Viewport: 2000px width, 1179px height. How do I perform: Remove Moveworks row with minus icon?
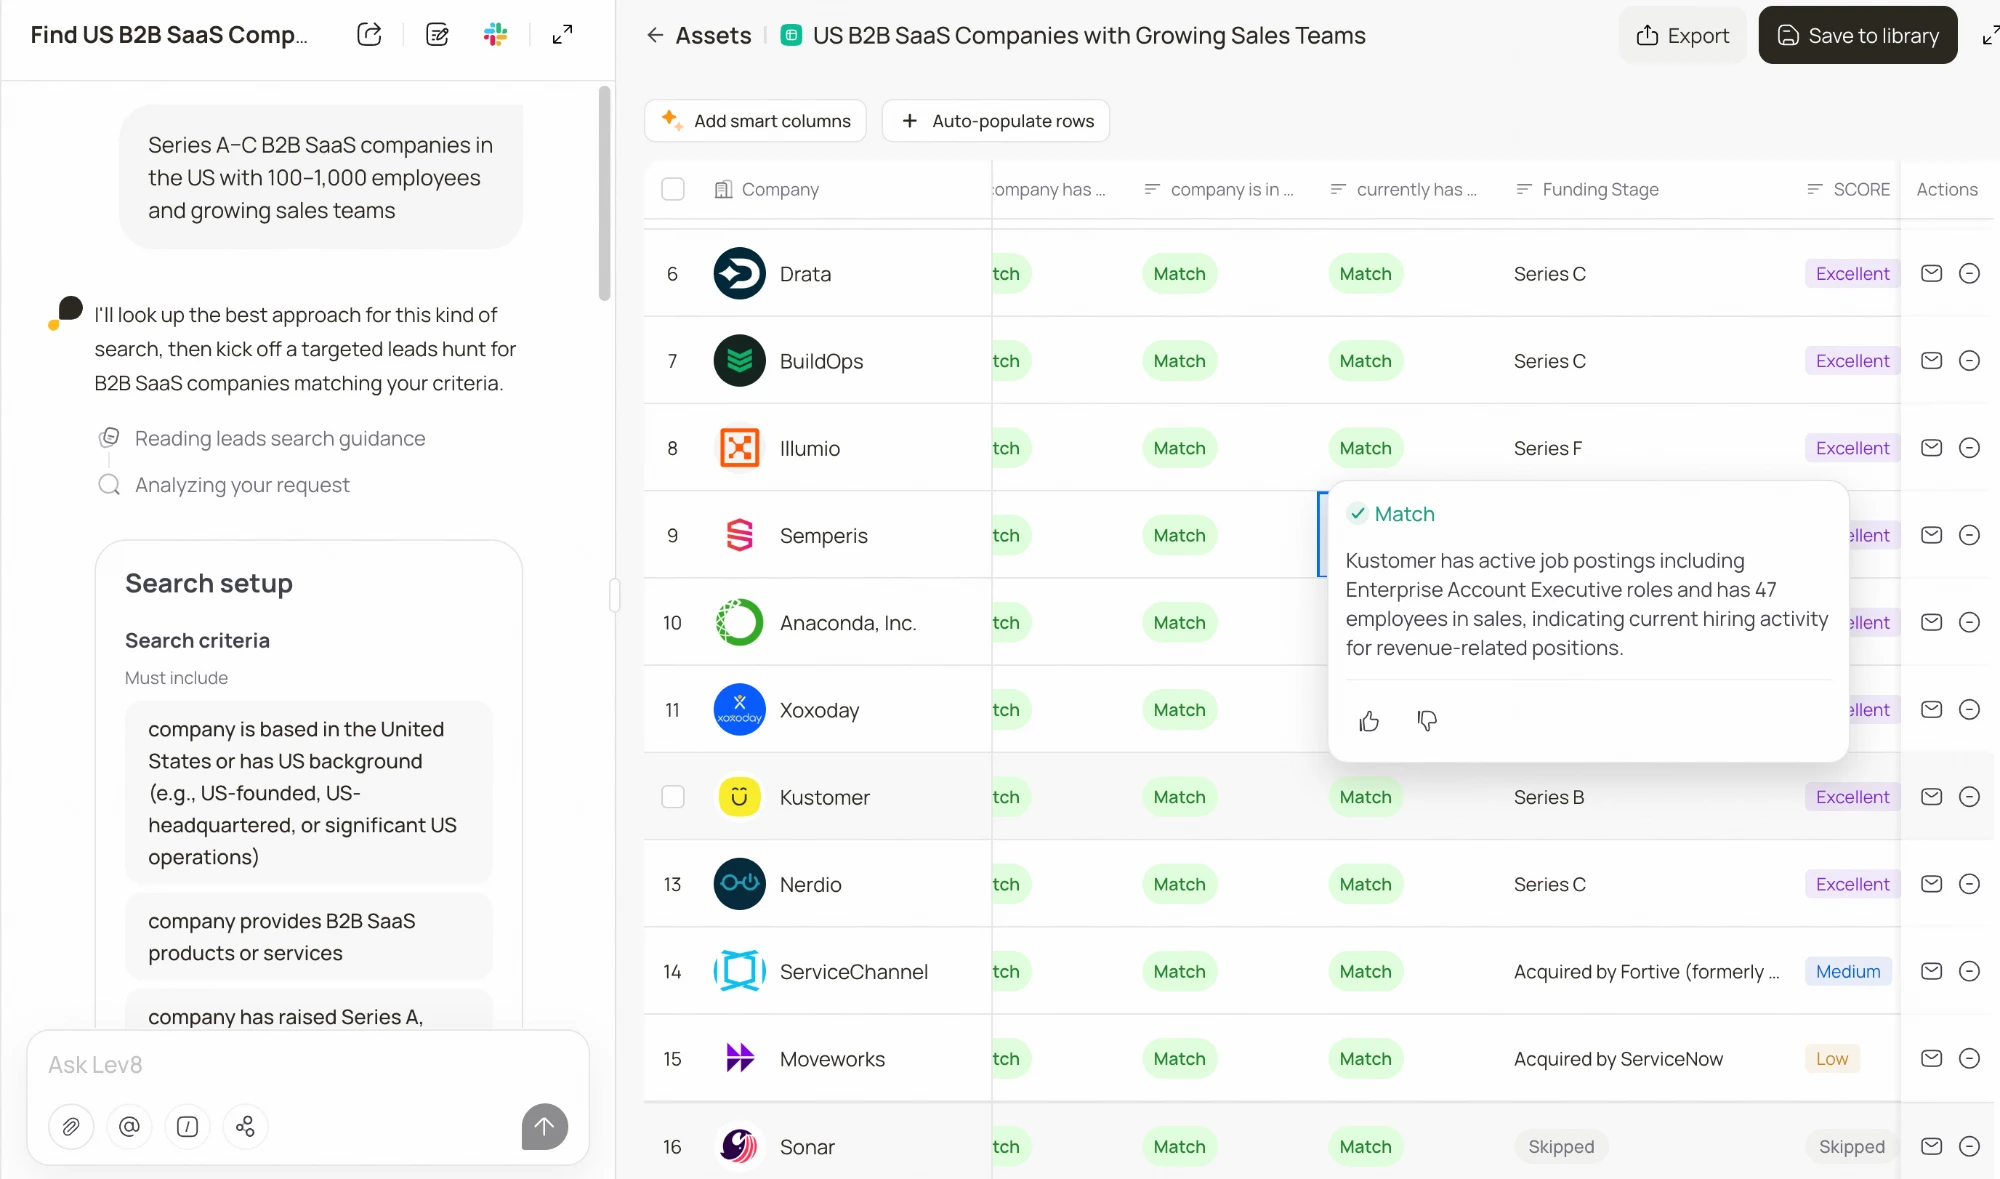pos(1969,1058)
